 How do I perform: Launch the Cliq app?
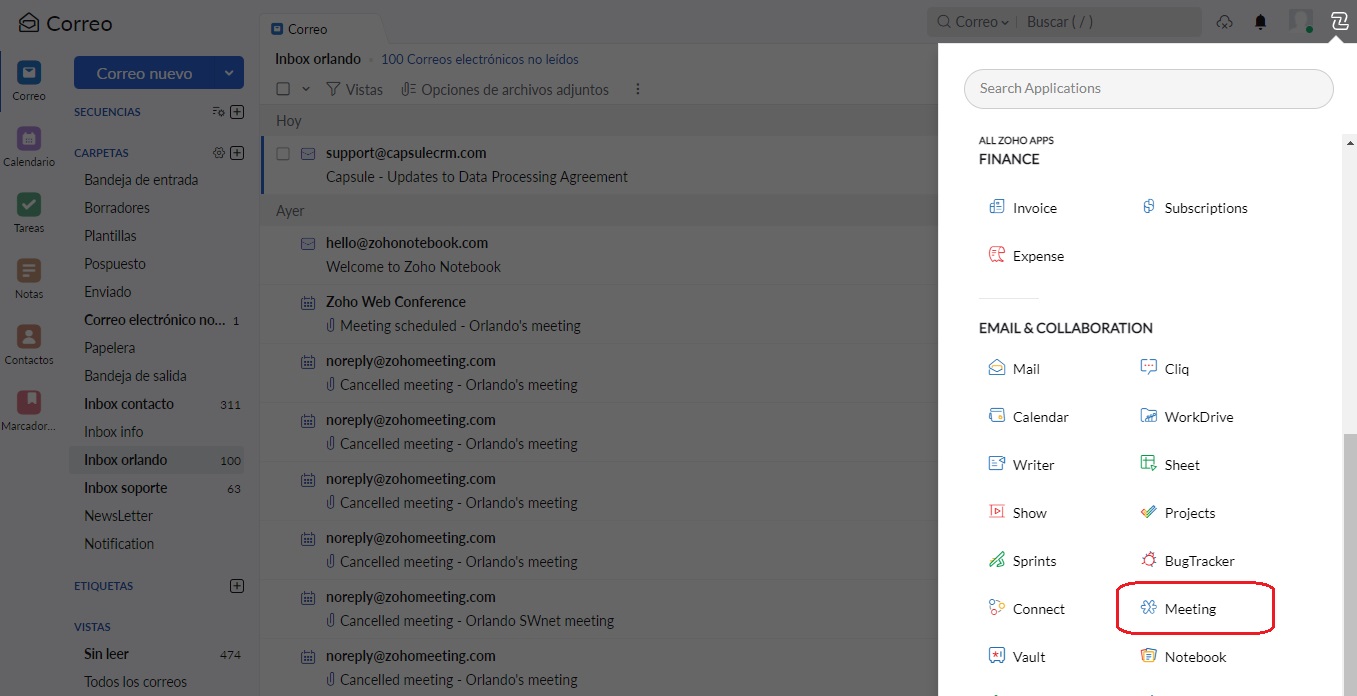[x=1165, y=369]
